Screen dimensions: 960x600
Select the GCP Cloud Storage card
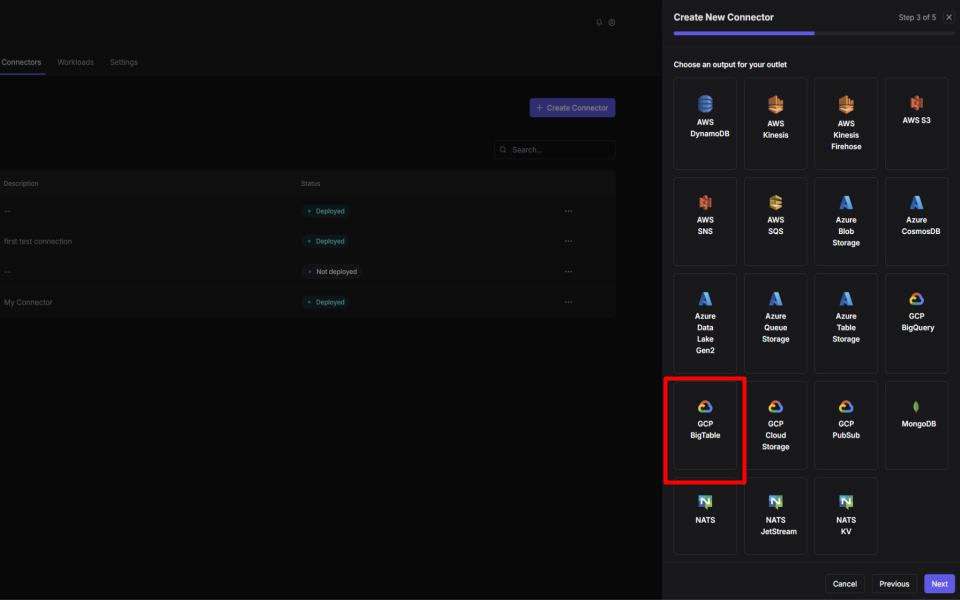pyautogui.click(x=775, y=426)
